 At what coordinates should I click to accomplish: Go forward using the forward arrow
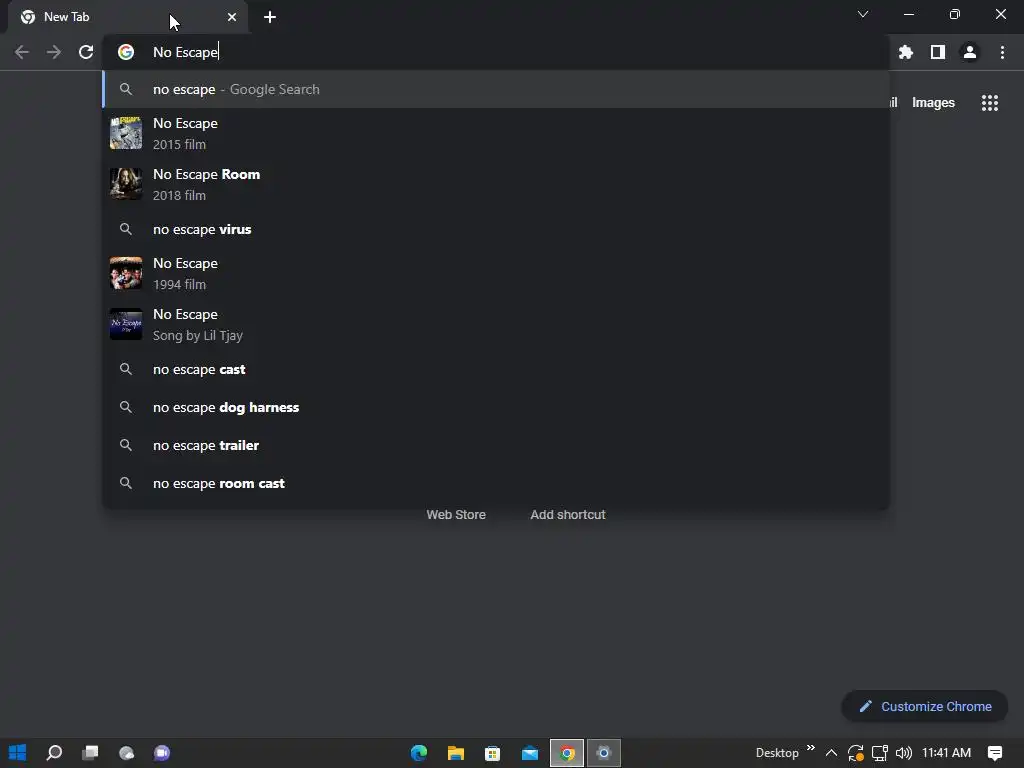click(54, 52)
